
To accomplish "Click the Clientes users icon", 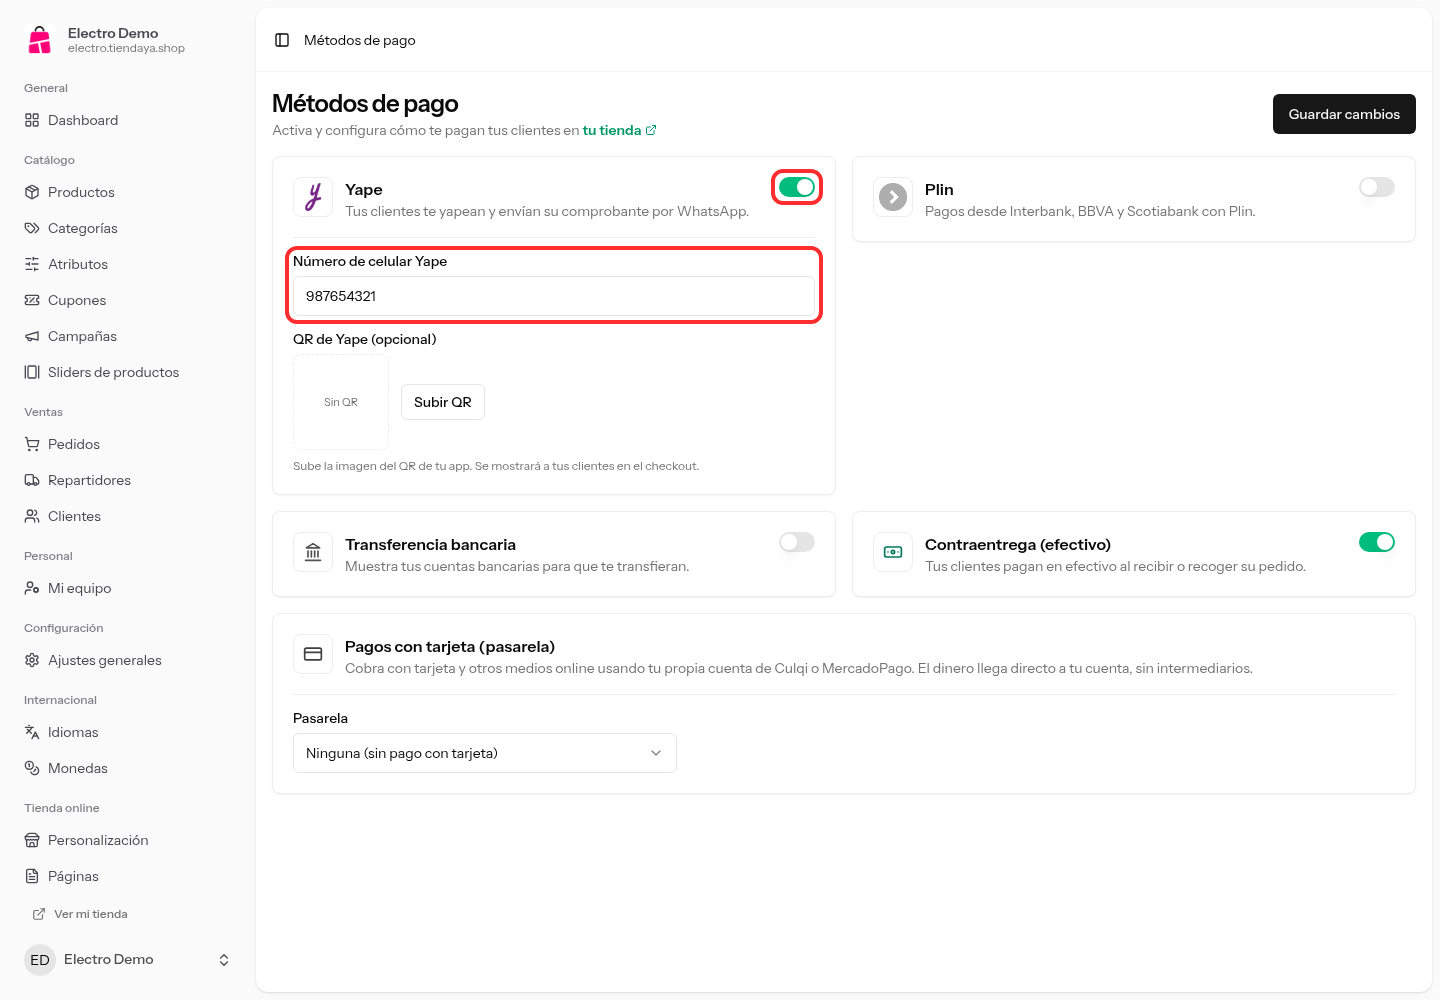I will (x=32, y=516).
